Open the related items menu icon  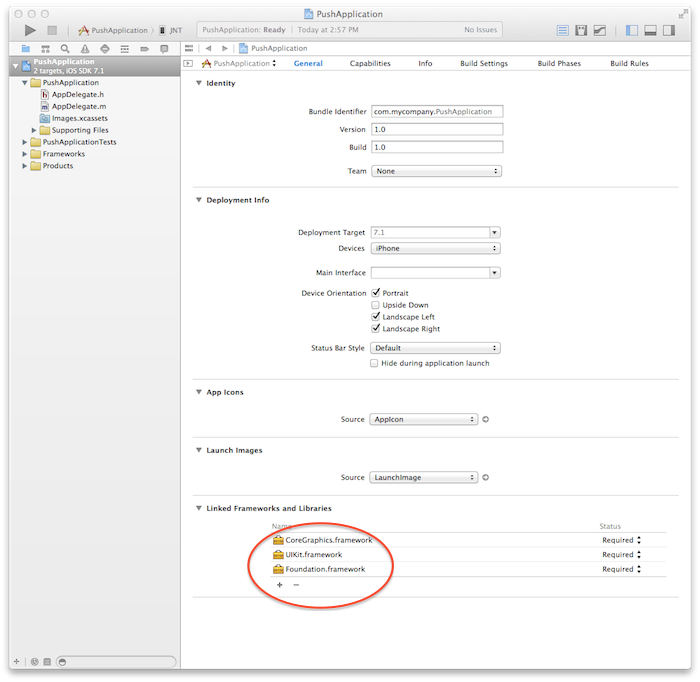(x=189, y=48)
